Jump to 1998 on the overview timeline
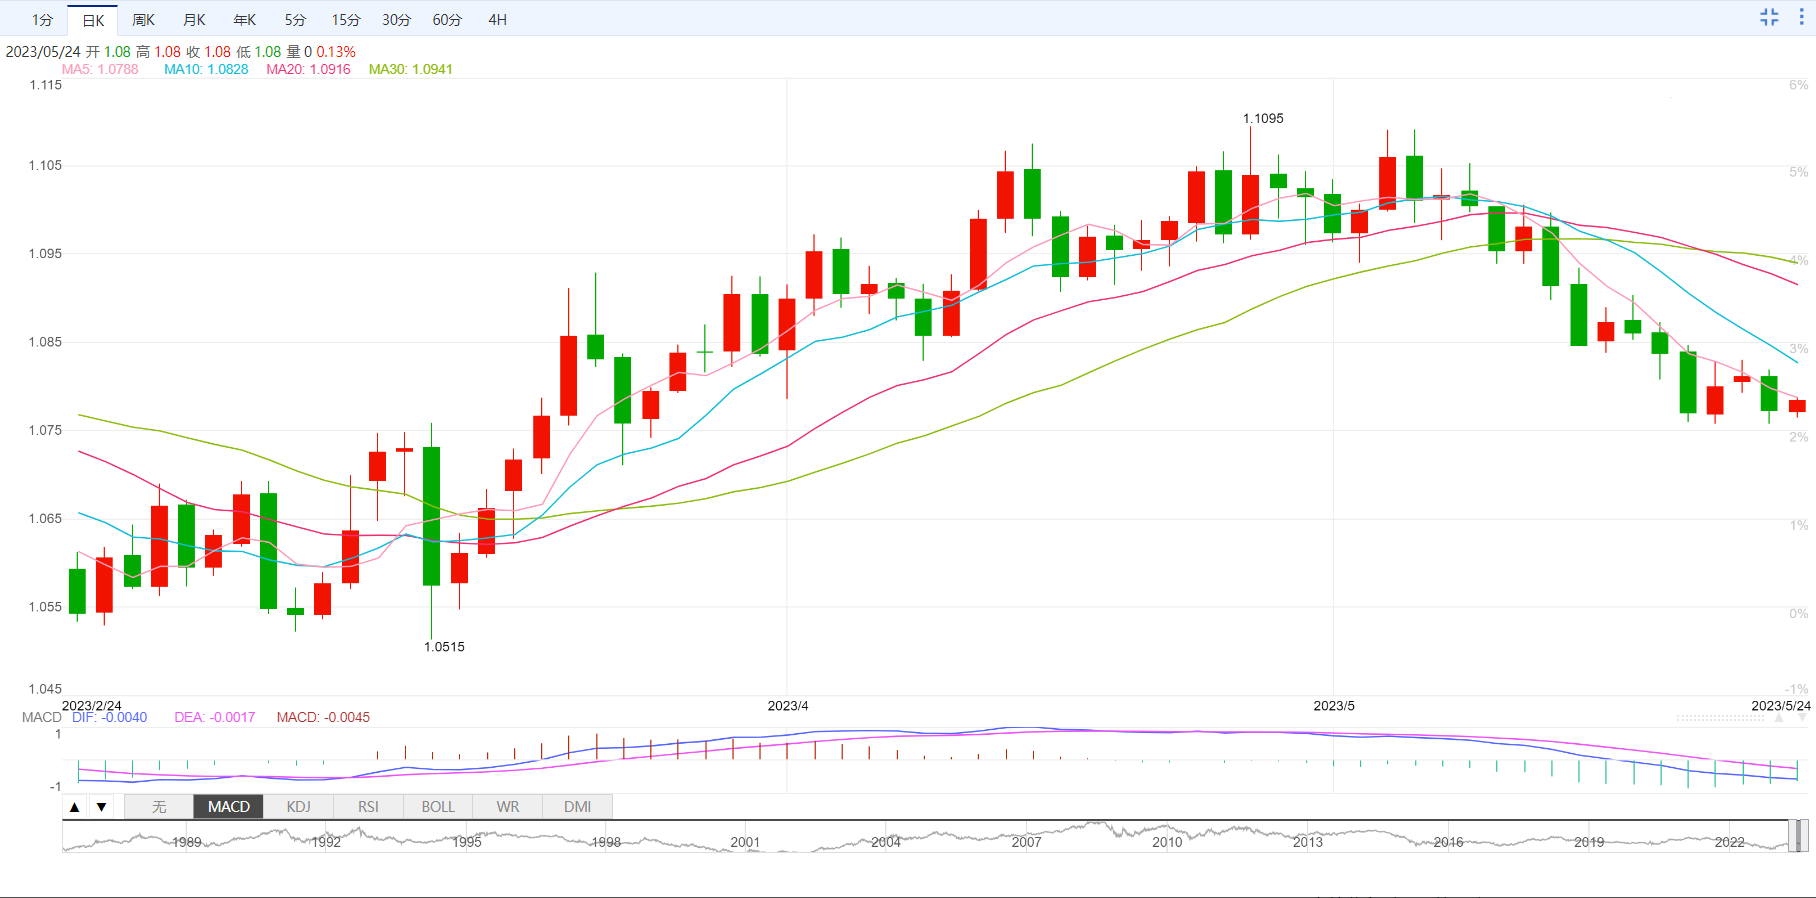Screen dimensions: 1816x898 [x=606, y=842]
